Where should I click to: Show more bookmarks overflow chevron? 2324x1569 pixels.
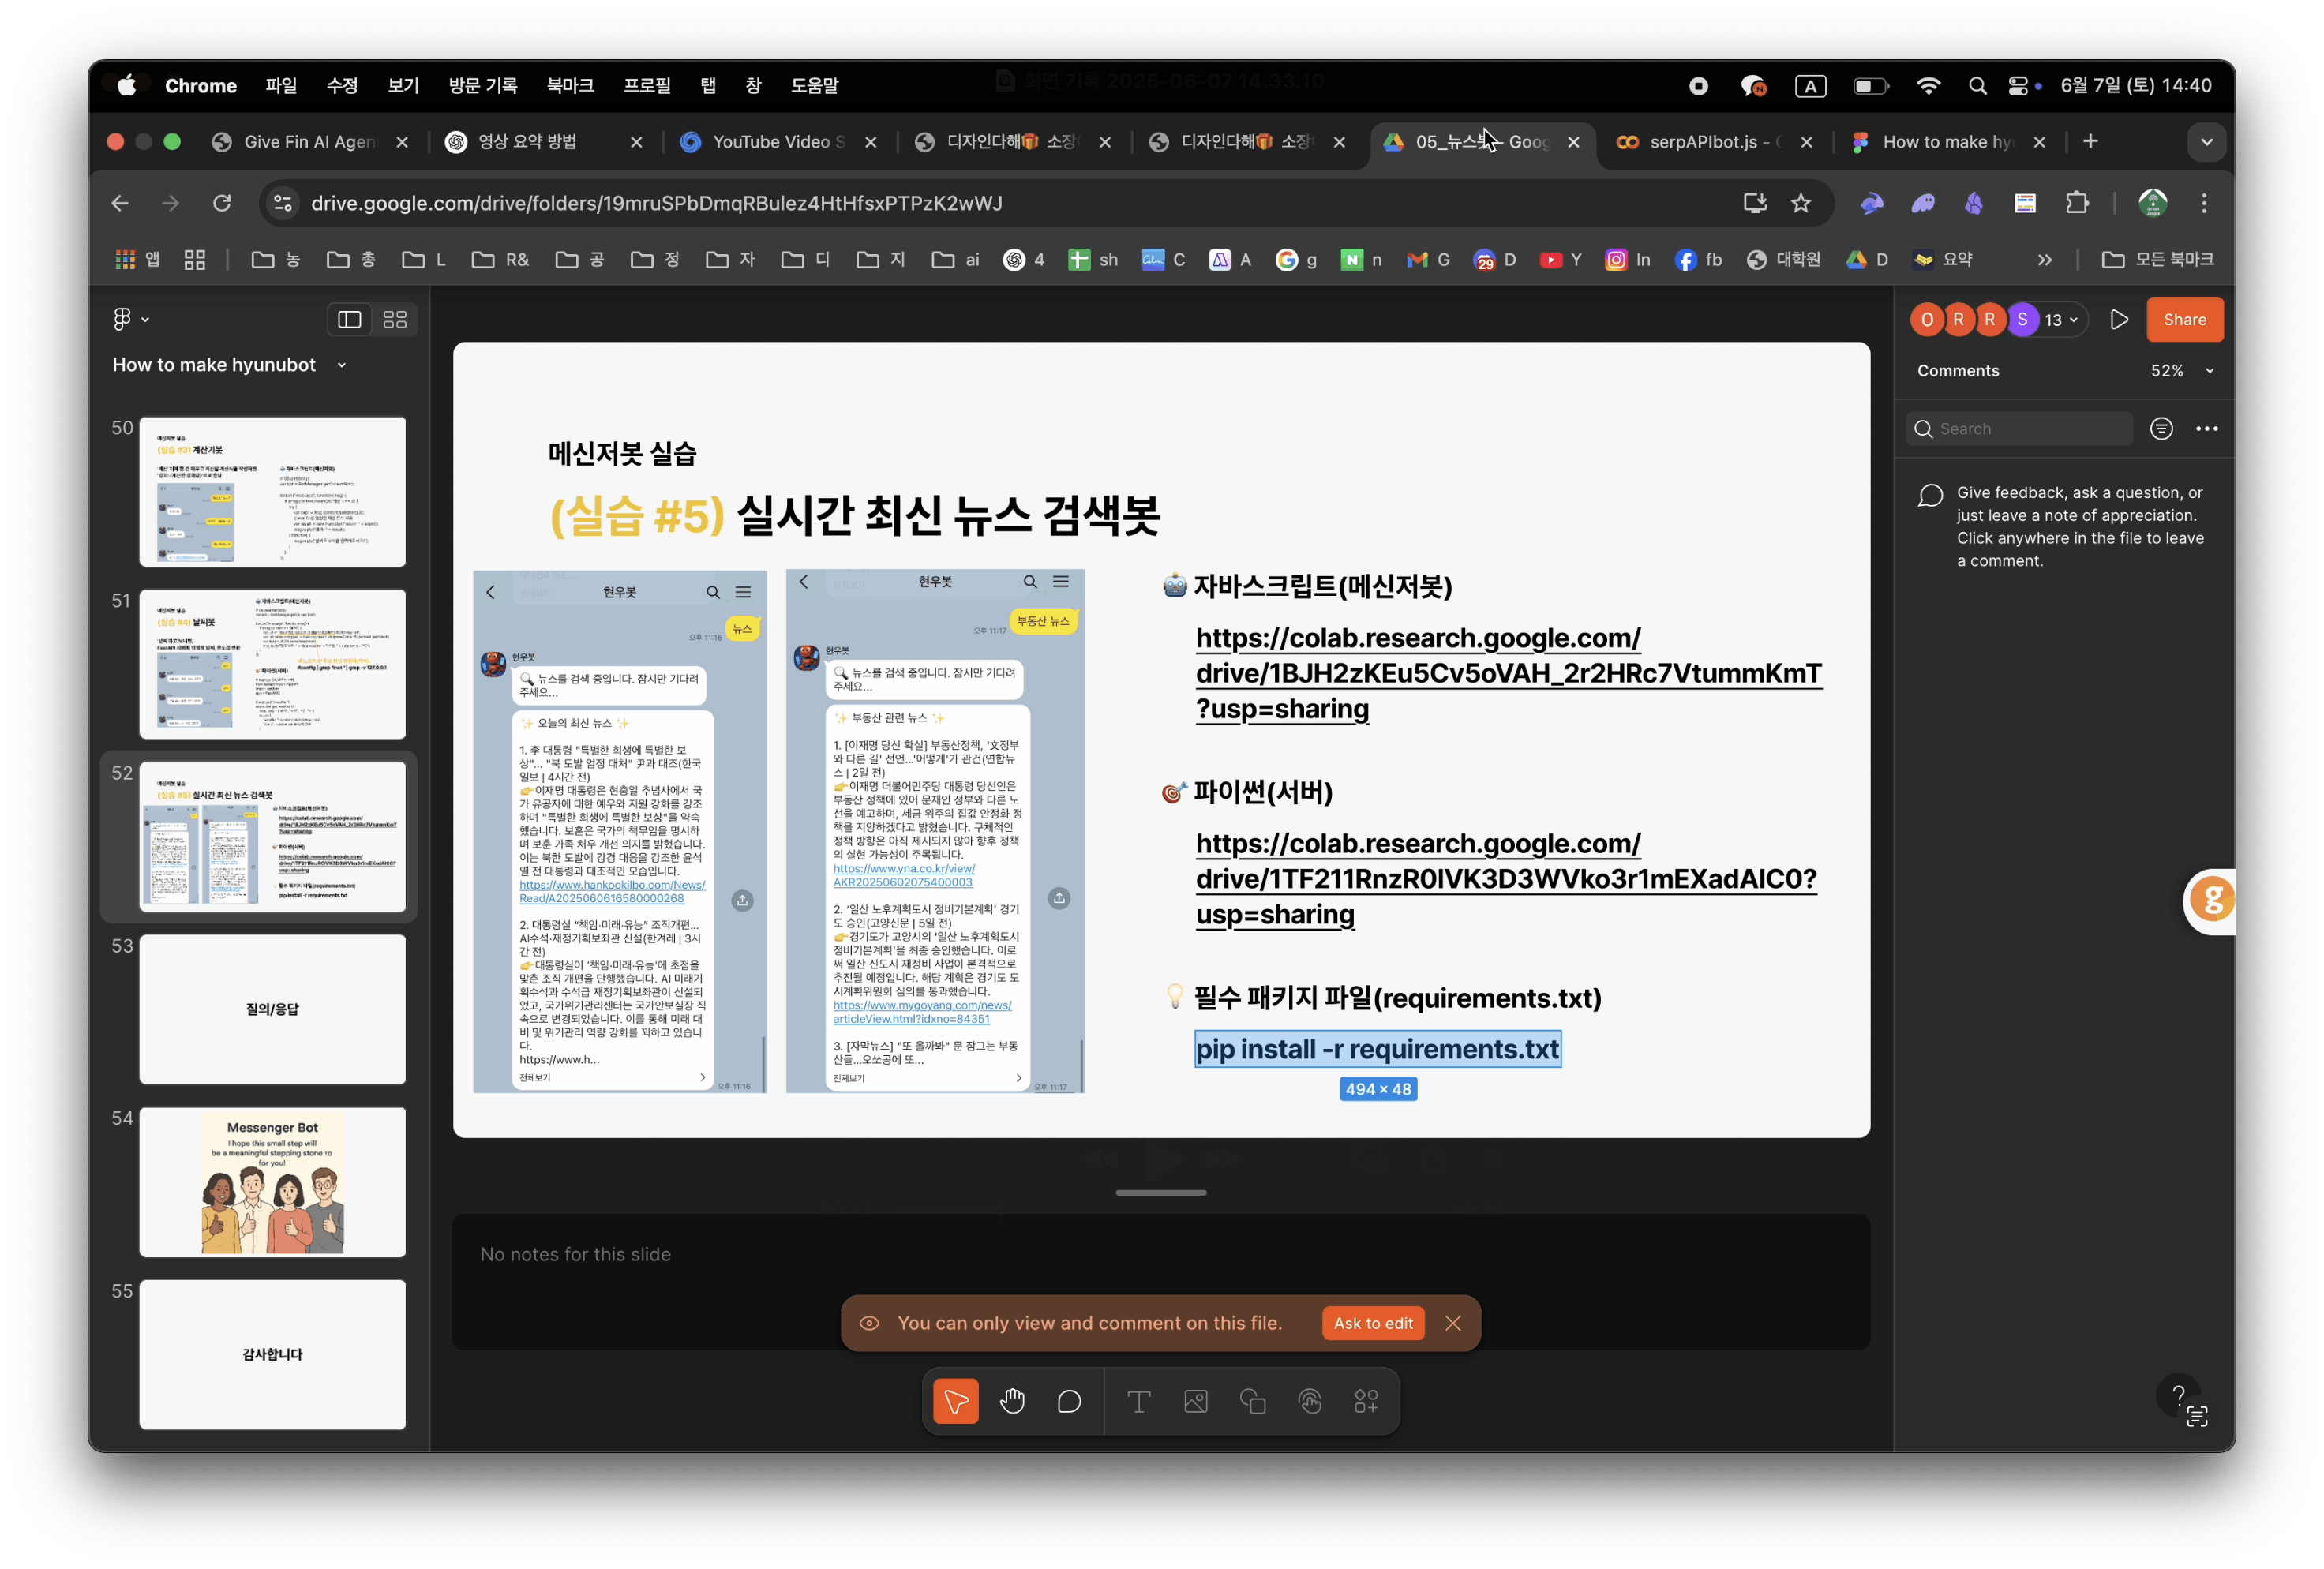click(x=2044, y=260)
